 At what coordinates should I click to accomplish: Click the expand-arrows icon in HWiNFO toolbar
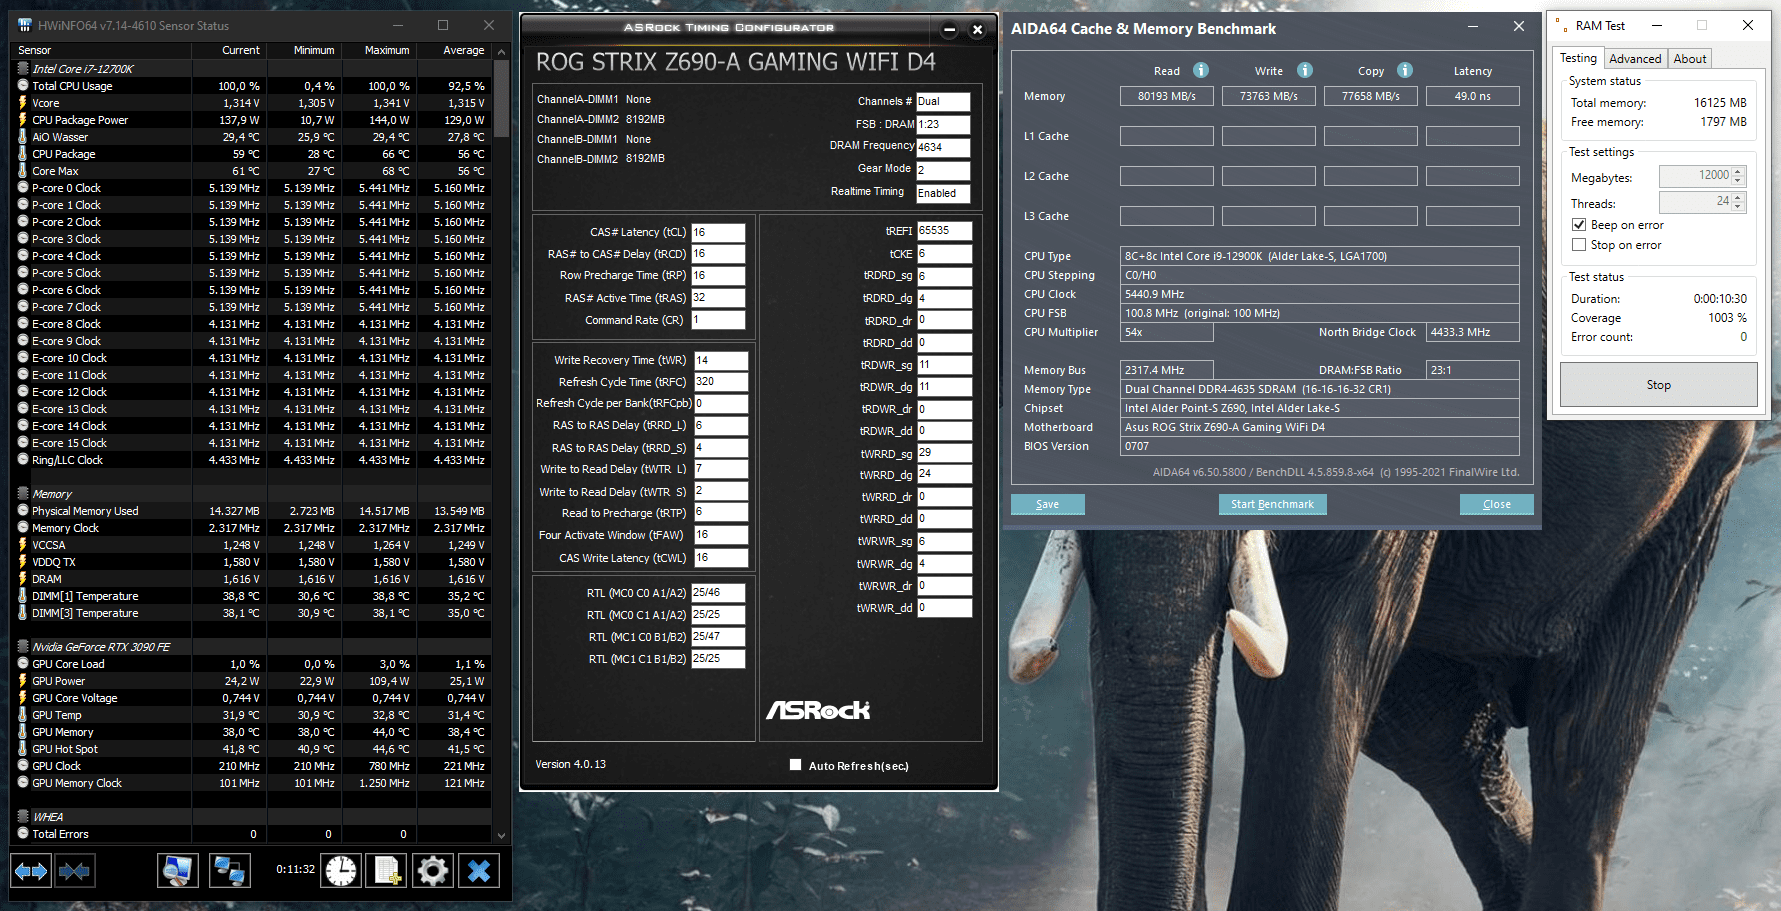(31, 871)
